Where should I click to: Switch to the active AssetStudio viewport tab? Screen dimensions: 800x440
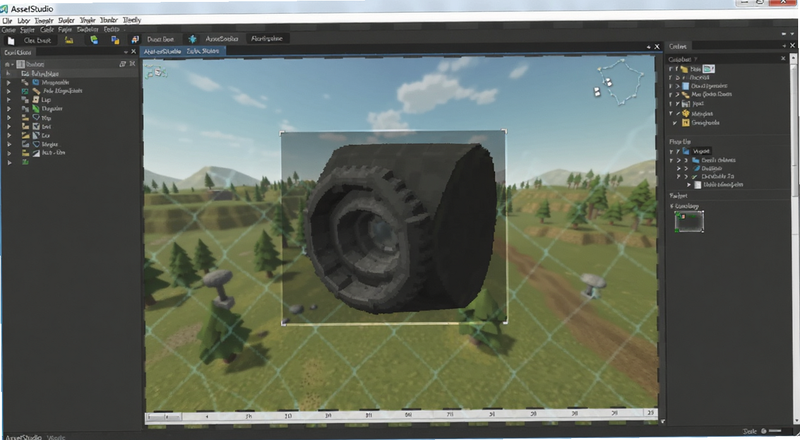coord(162,51)
